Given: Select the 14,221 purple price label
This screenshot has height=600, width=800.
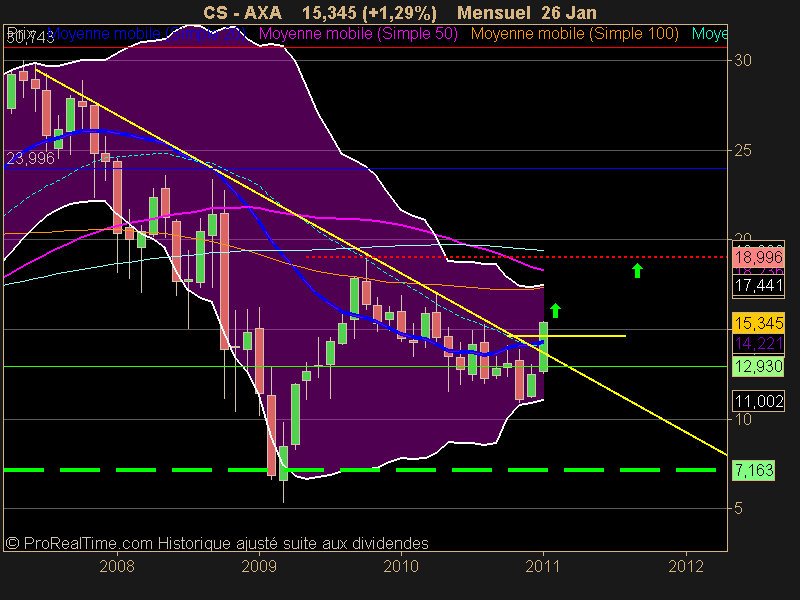Looking at the screenshot, I should (758, 343).
